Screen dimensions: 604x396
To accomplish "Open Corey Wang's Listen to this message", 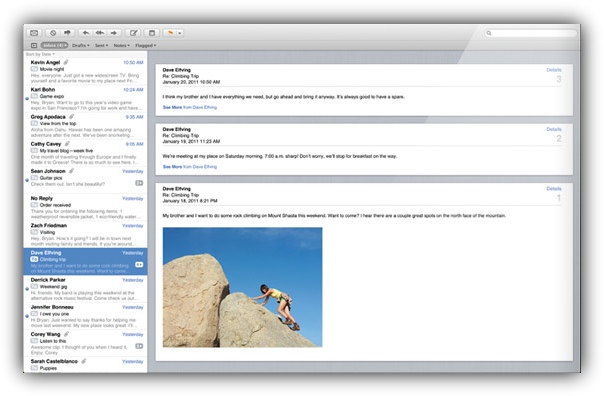I will pos(86,343).
